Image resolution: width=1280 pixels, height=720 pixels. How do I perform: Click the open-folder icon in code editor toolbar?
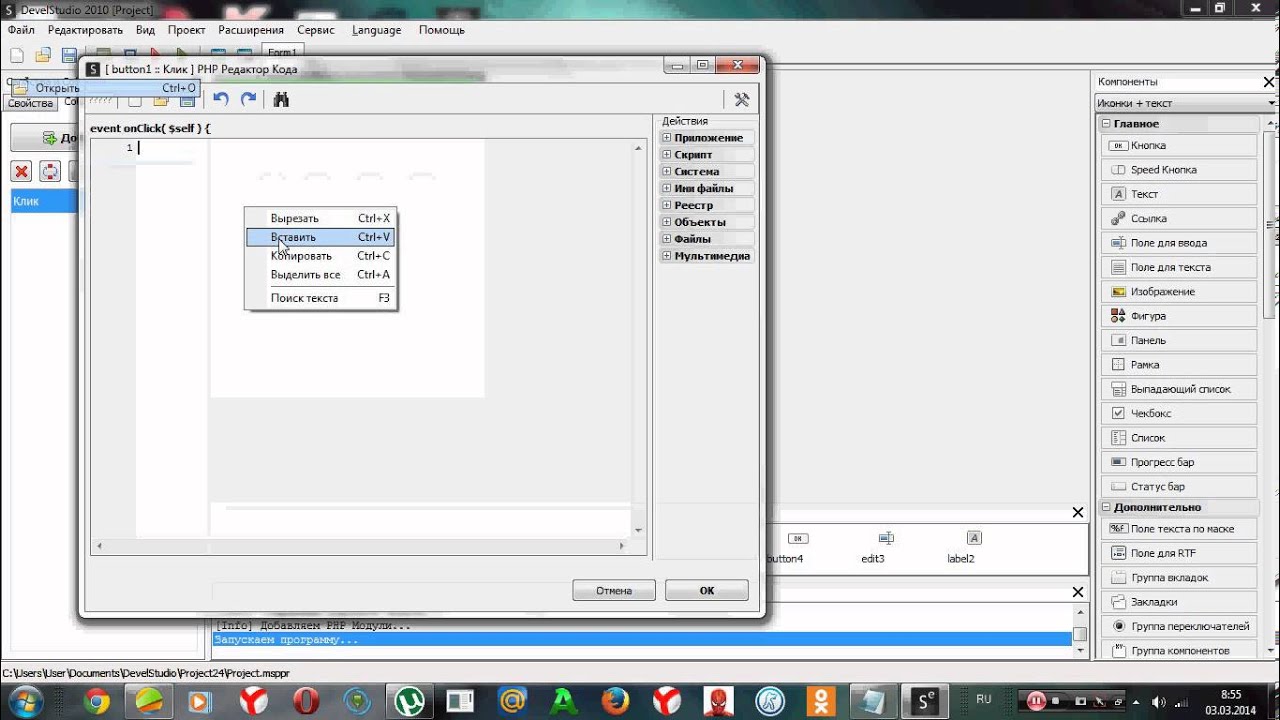point(161,101)
